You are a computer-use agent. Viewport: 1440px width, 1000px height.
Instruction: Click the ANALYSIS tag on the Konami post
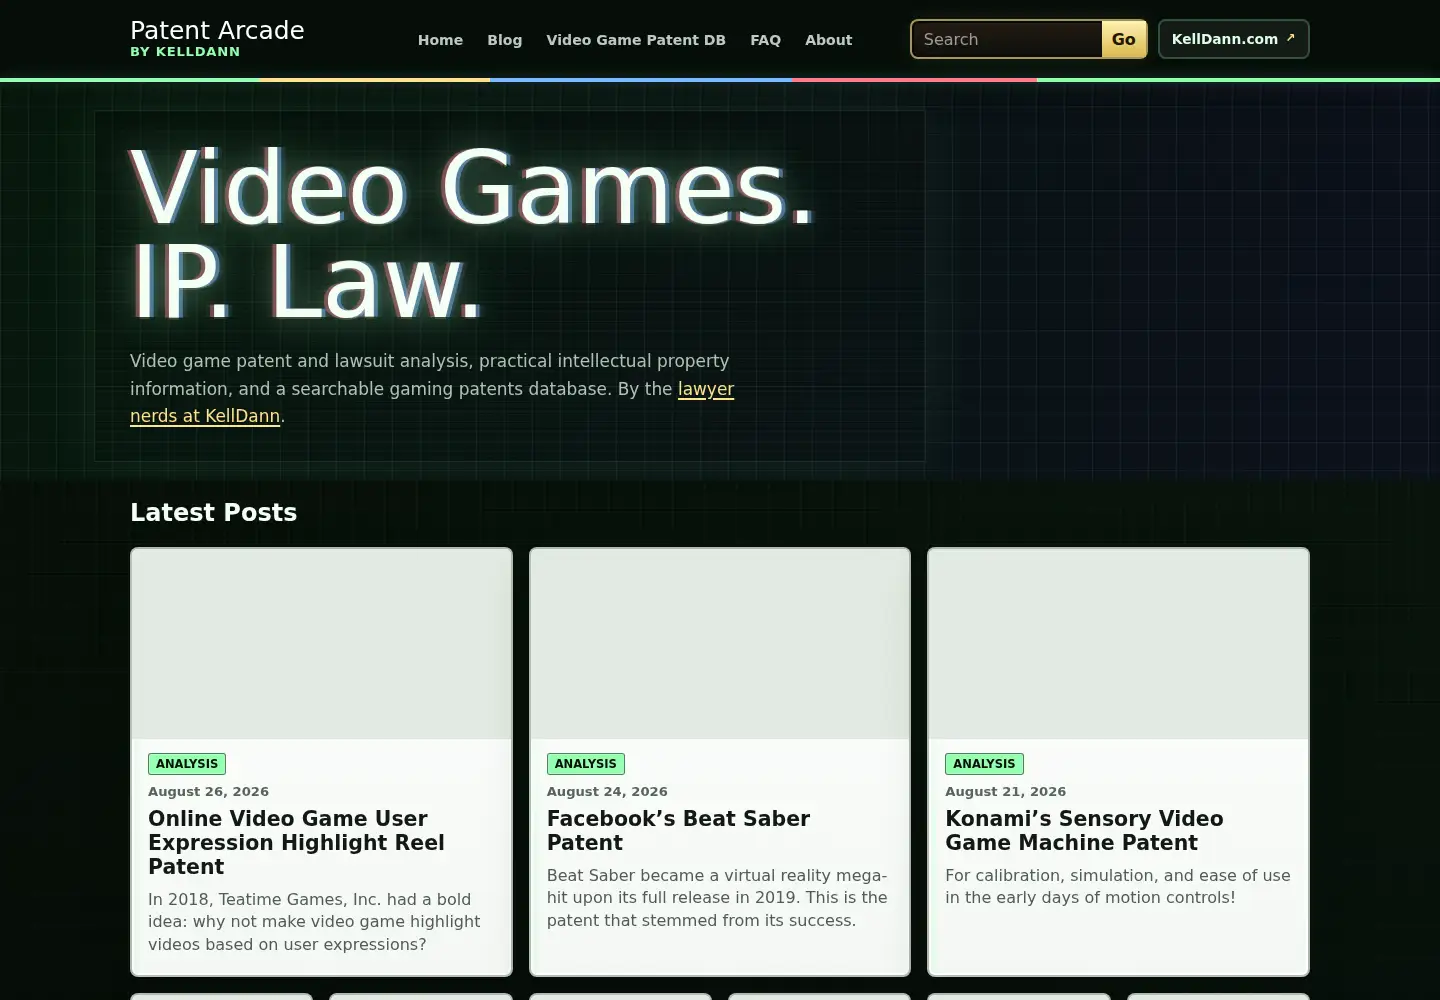pyautogui.click(x=984, y=764)
